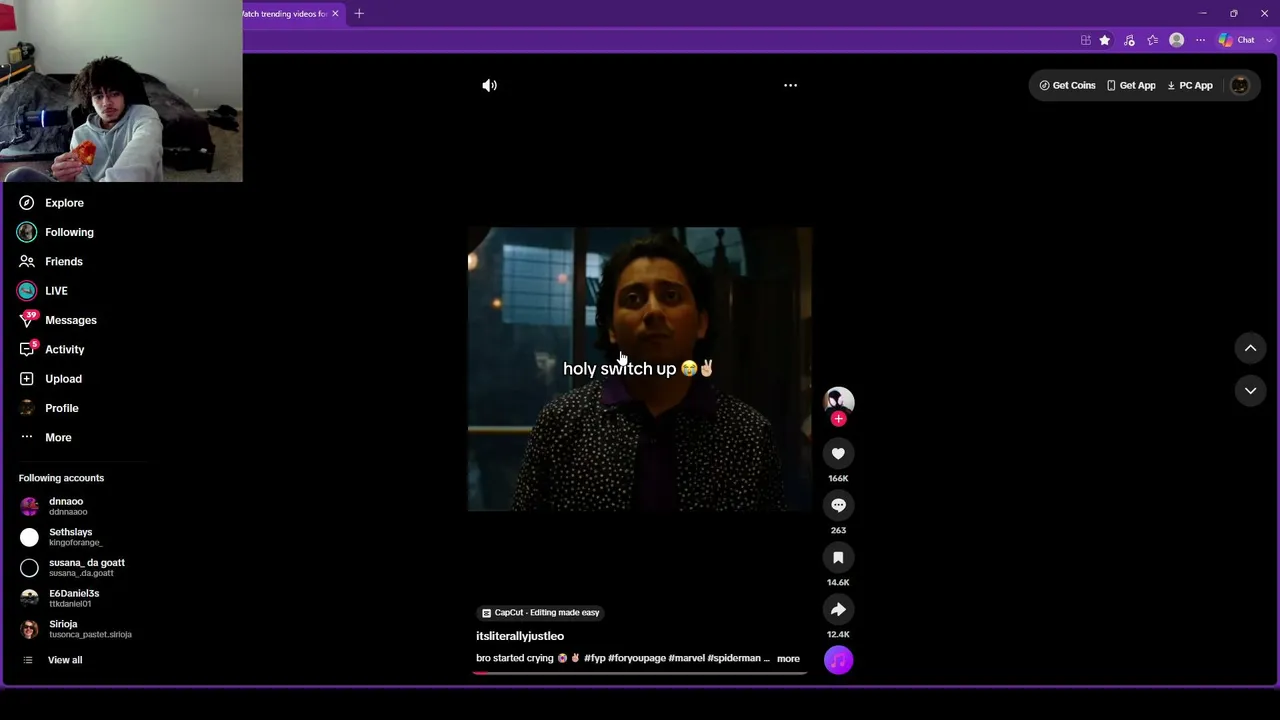Save the video with the bookmark icon
This screenshot has height=720, width=1280.
coord(838,558)
